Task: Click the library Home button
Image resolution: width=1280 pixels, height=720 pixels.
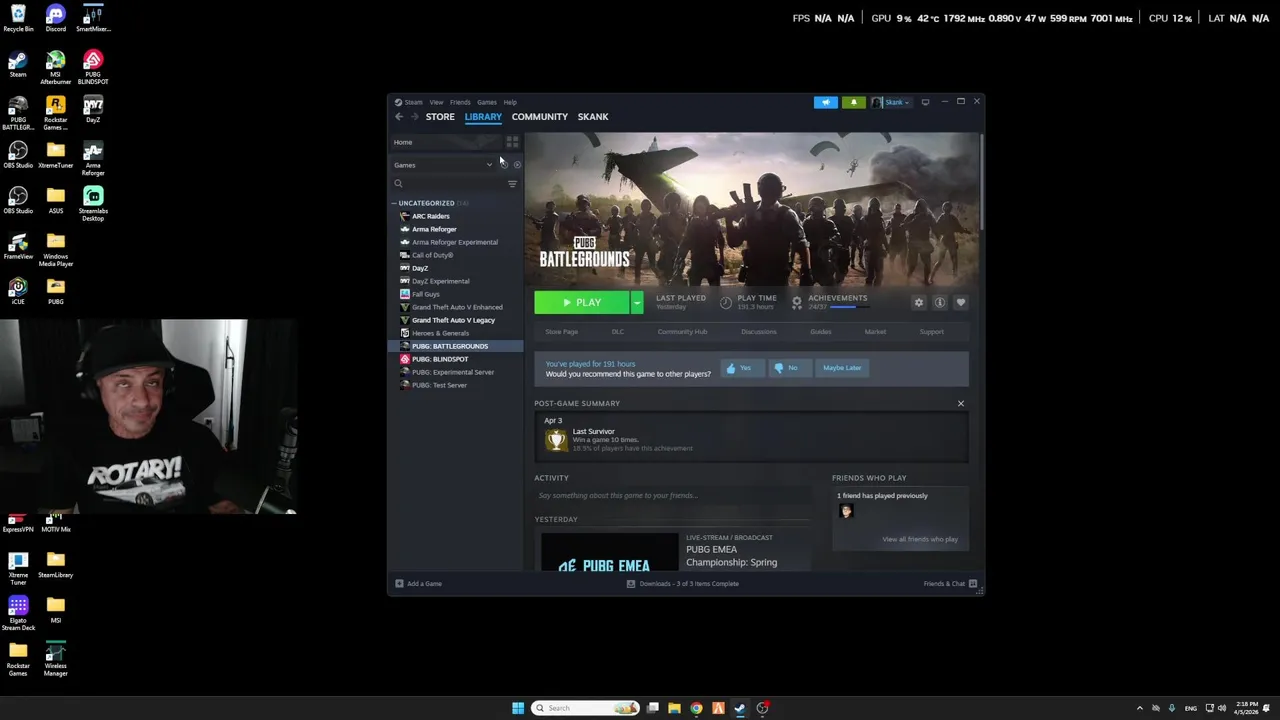Action: click(446, 142)
